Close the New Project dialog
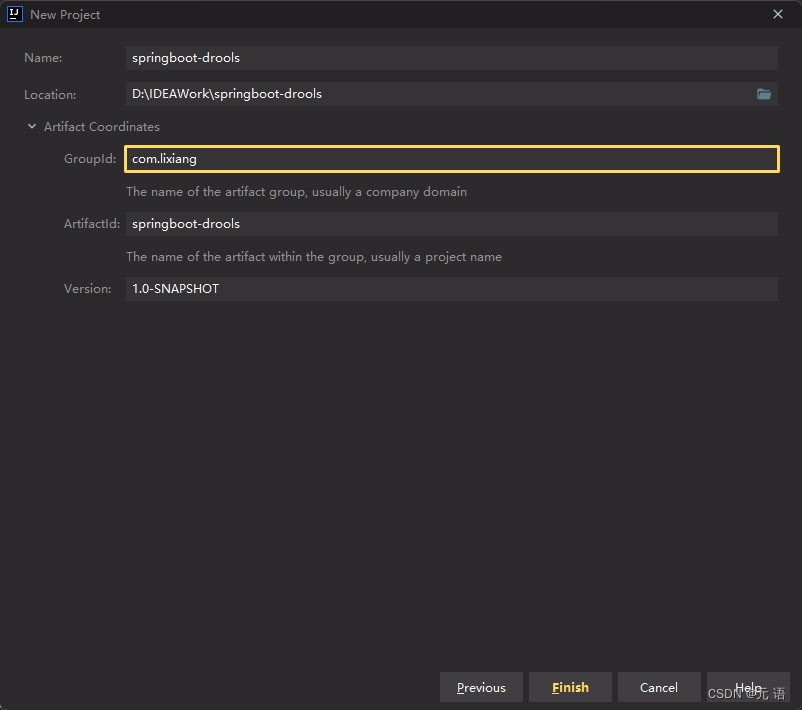This screenshot has width=802, height=710. pyautogui.click(x=778, y=14)
